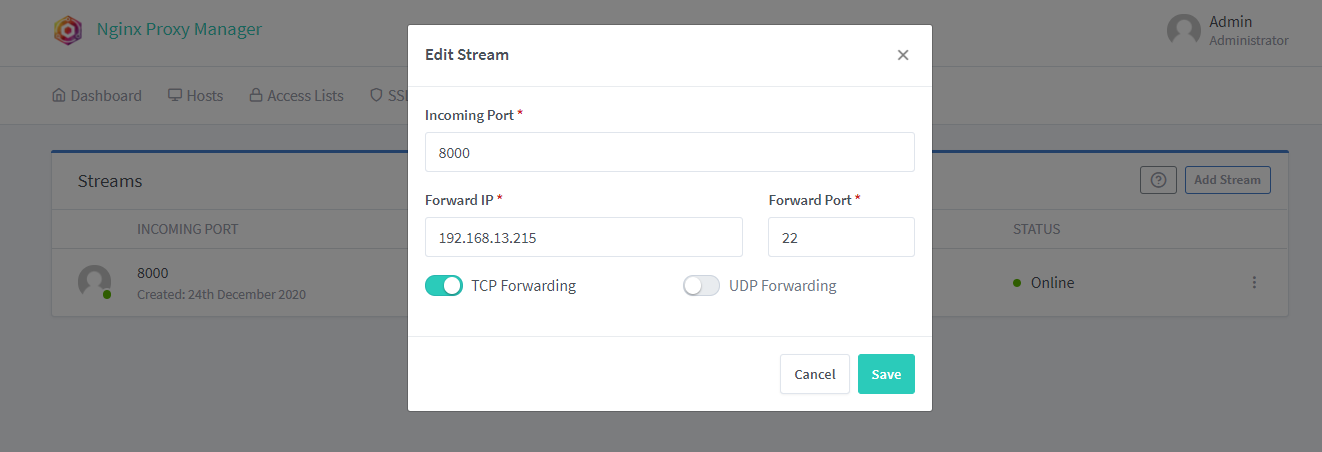Open the stream row three-dot menu
The height and width of the screenshot is (452, 1322).
1254,283
